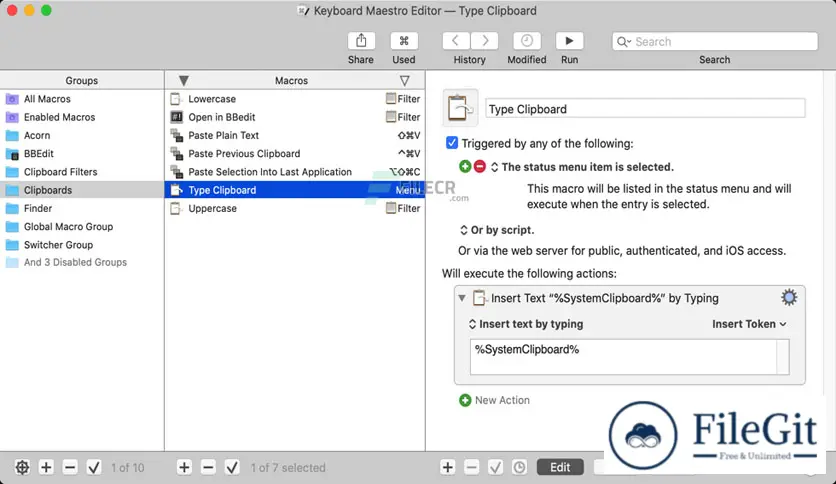Select the Global Macro Group

click(x=82, y=227)
